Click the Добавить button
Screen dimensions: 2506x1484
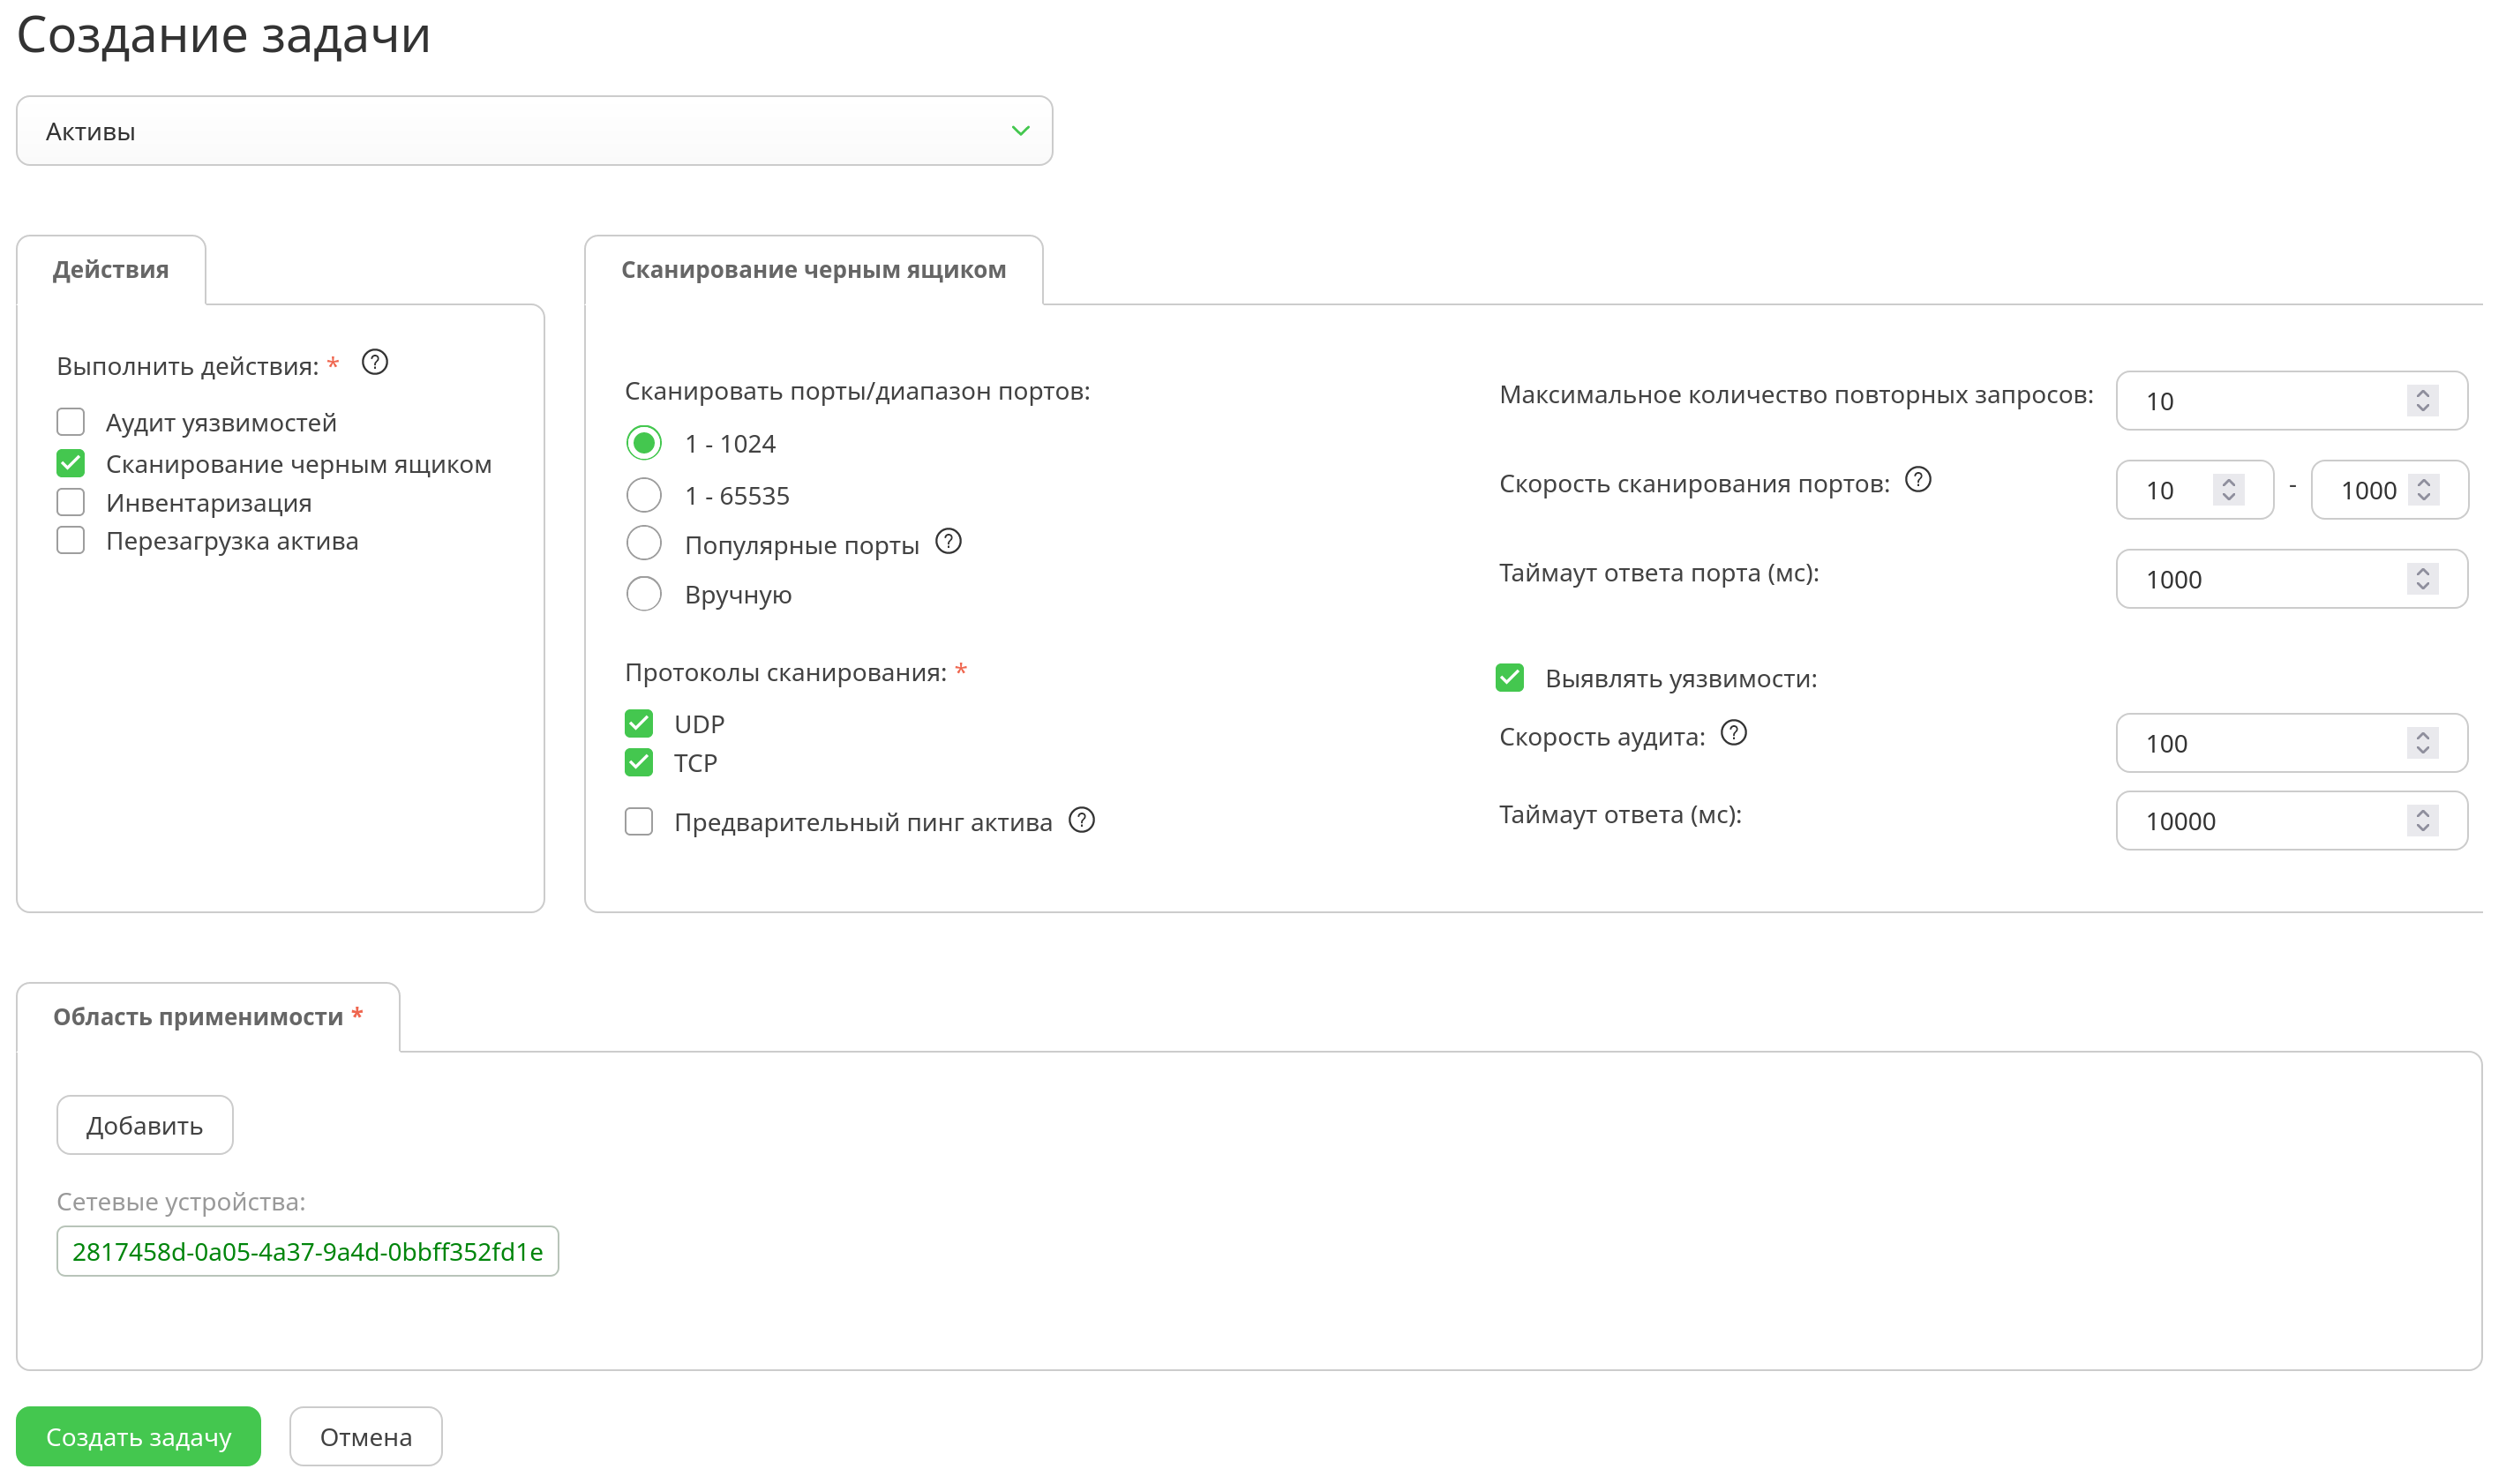click(x=145, y=1125)
